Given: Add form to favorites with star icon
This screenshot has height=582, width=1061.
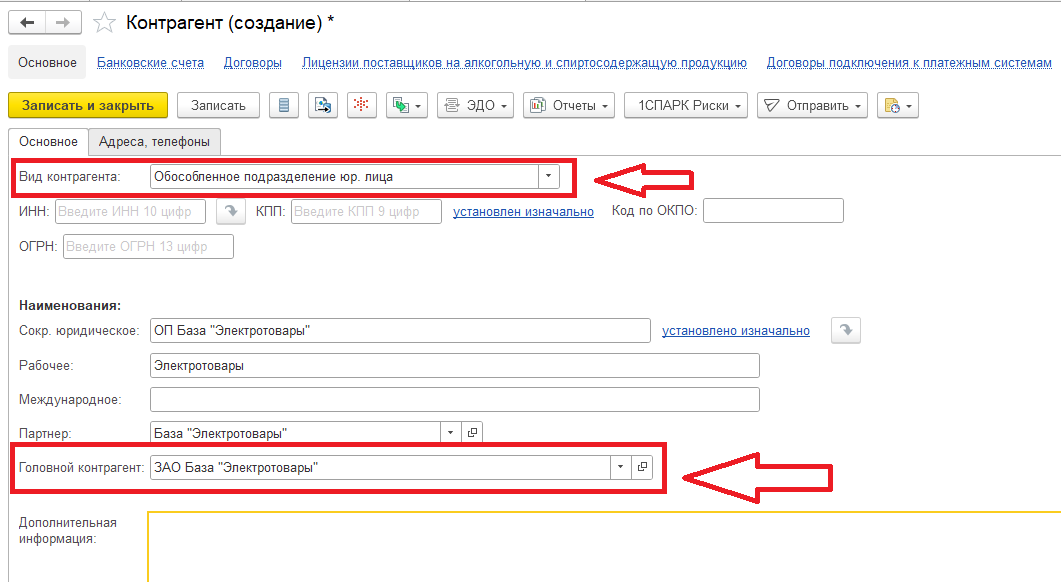Looking at the screenshot, I should [x=103, y=21].
